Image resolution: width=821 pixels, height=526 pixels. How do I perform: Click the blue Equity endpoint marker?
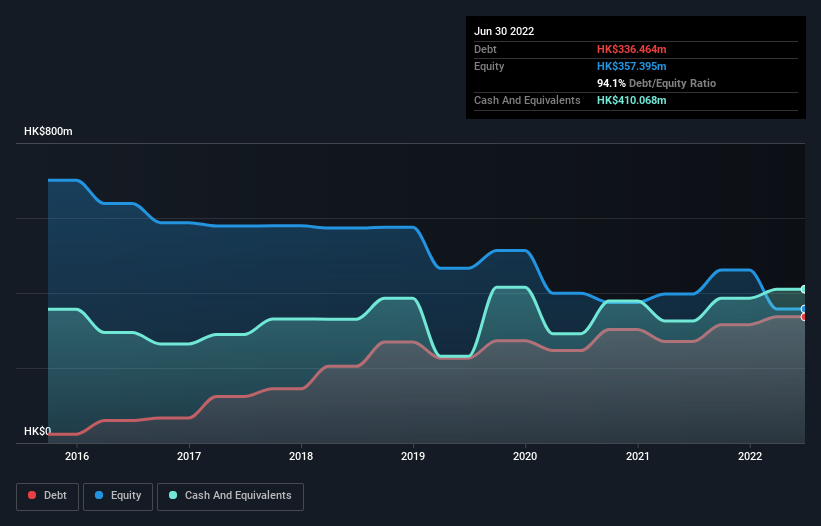point(804,309)
